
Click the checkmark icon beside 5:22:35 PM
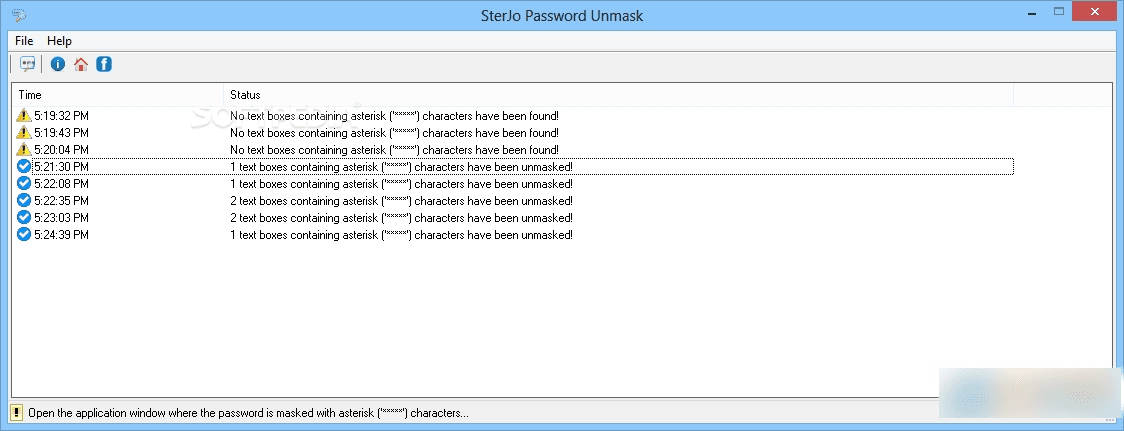coord(24,200)
